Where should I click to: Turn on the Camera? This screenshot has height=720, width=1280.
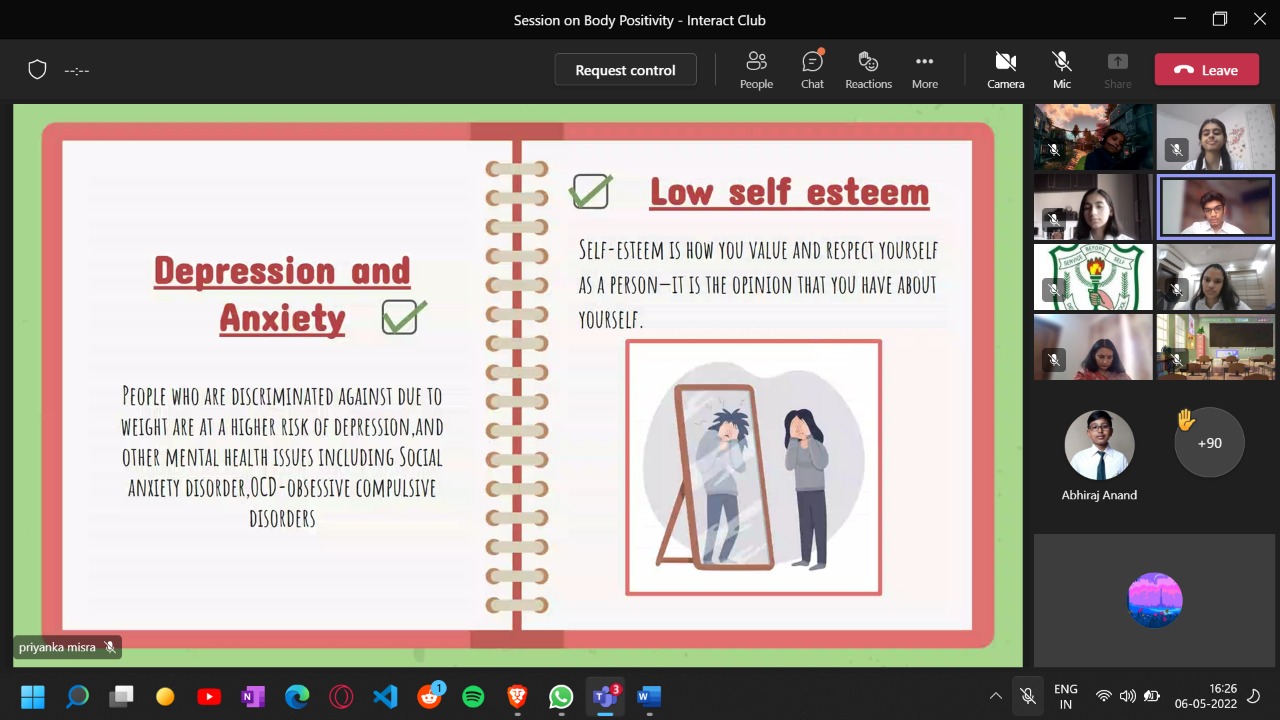tap(1005, 70)
